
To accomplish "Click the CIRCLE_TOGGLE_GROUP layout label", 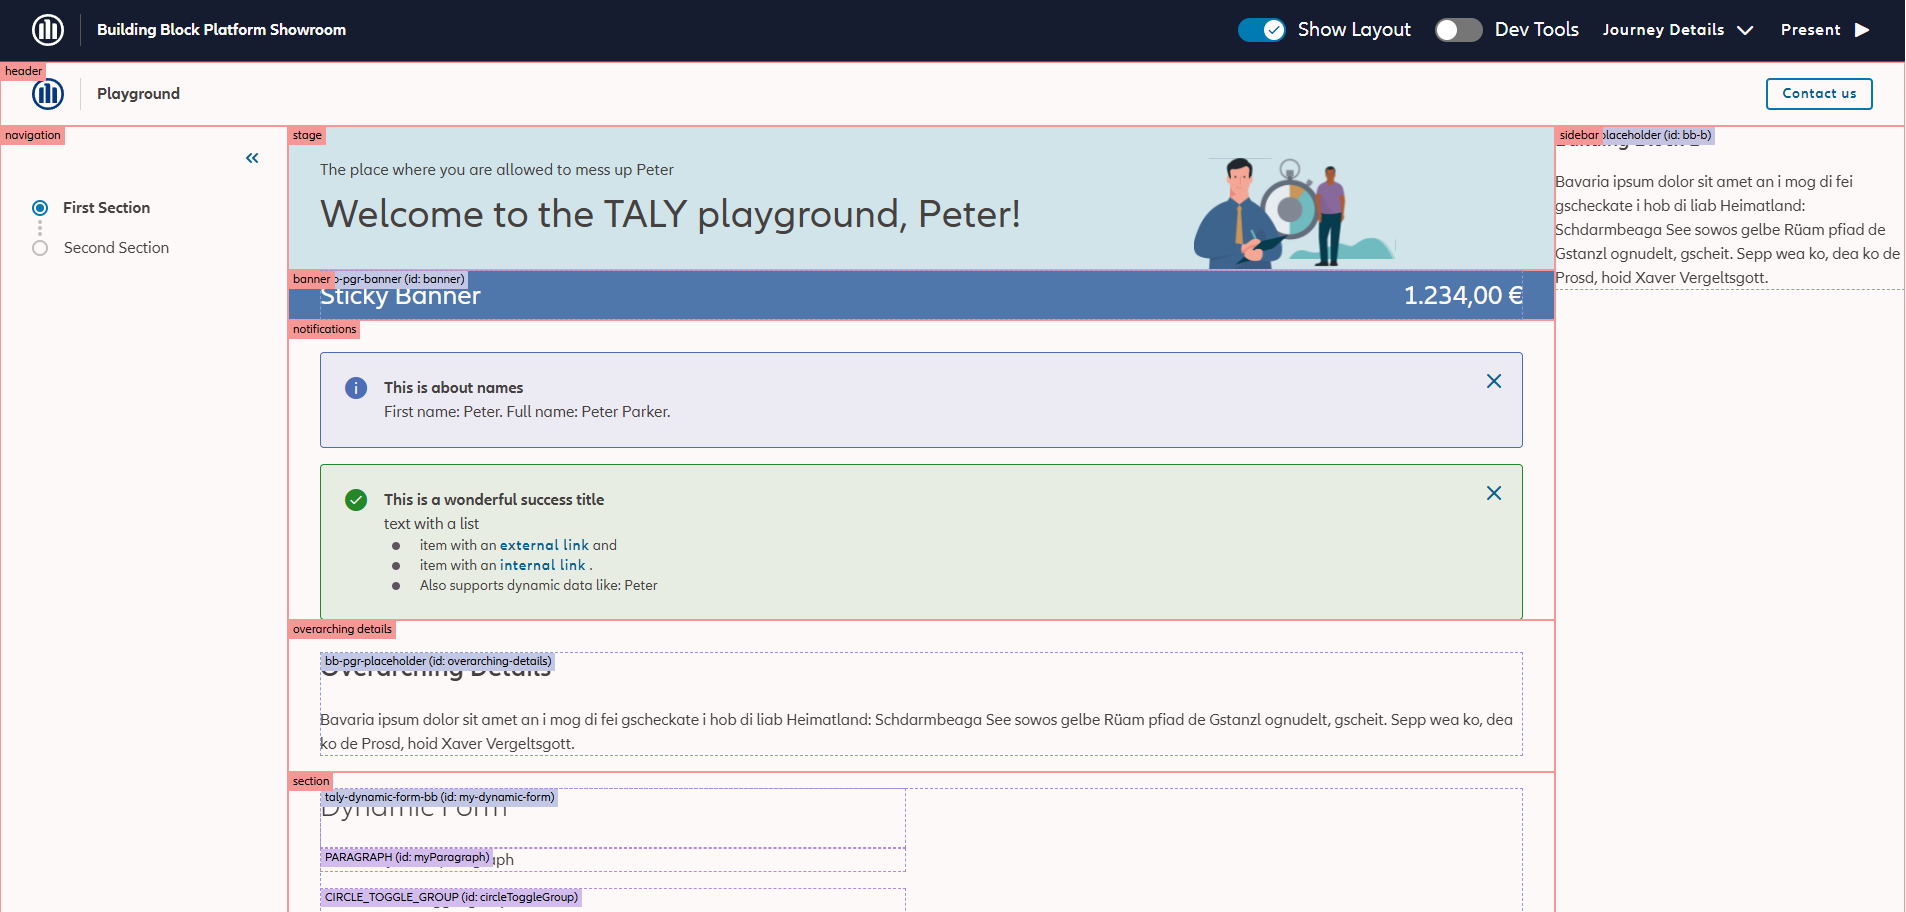I will (451, 897).
